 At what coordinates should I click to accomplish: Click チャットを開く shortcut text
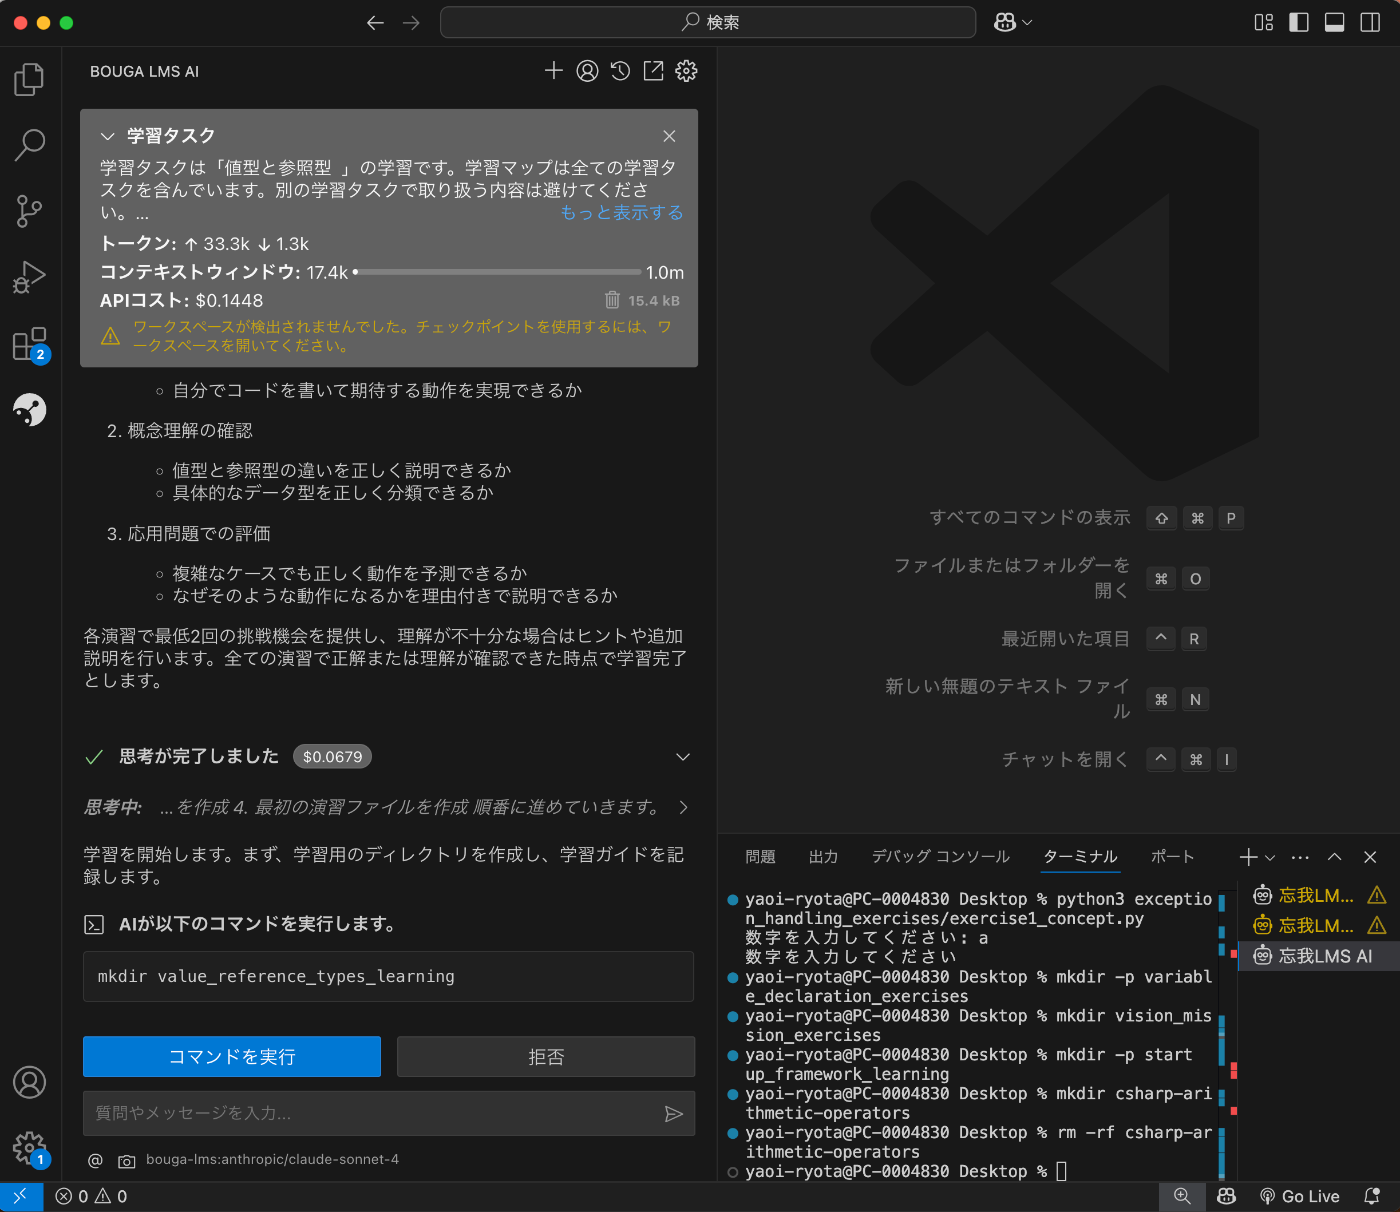click(1066, 759)
